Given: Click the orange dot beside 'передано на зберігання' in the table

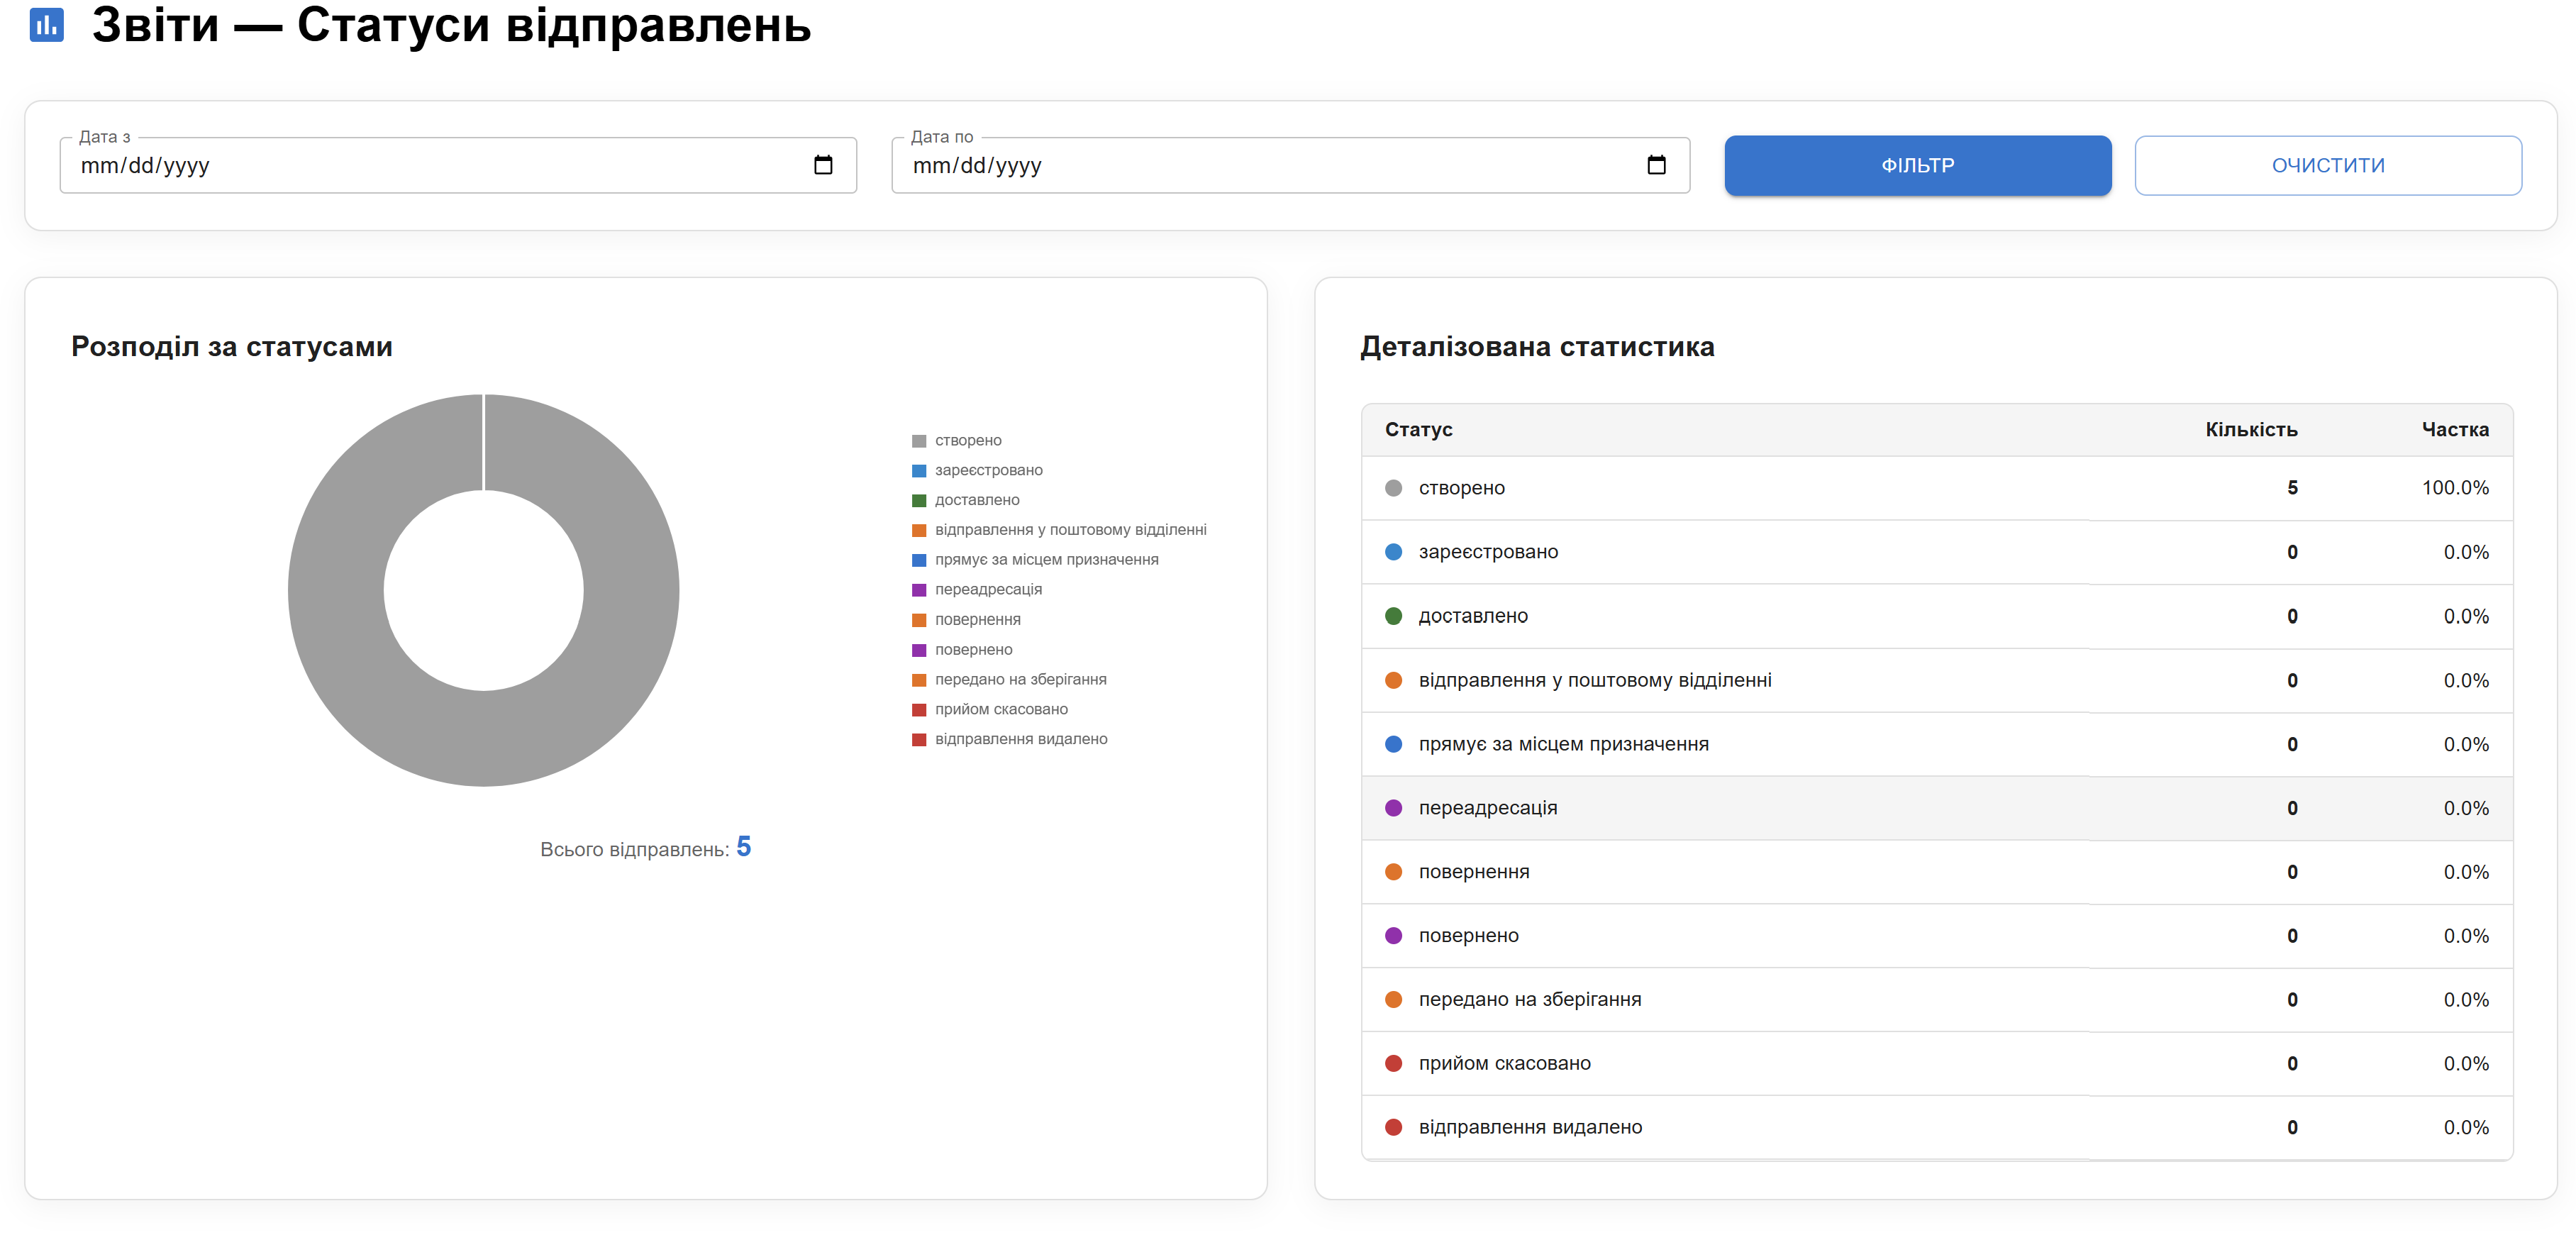Looking at the screenshot, I should [x=1393, y=999].
